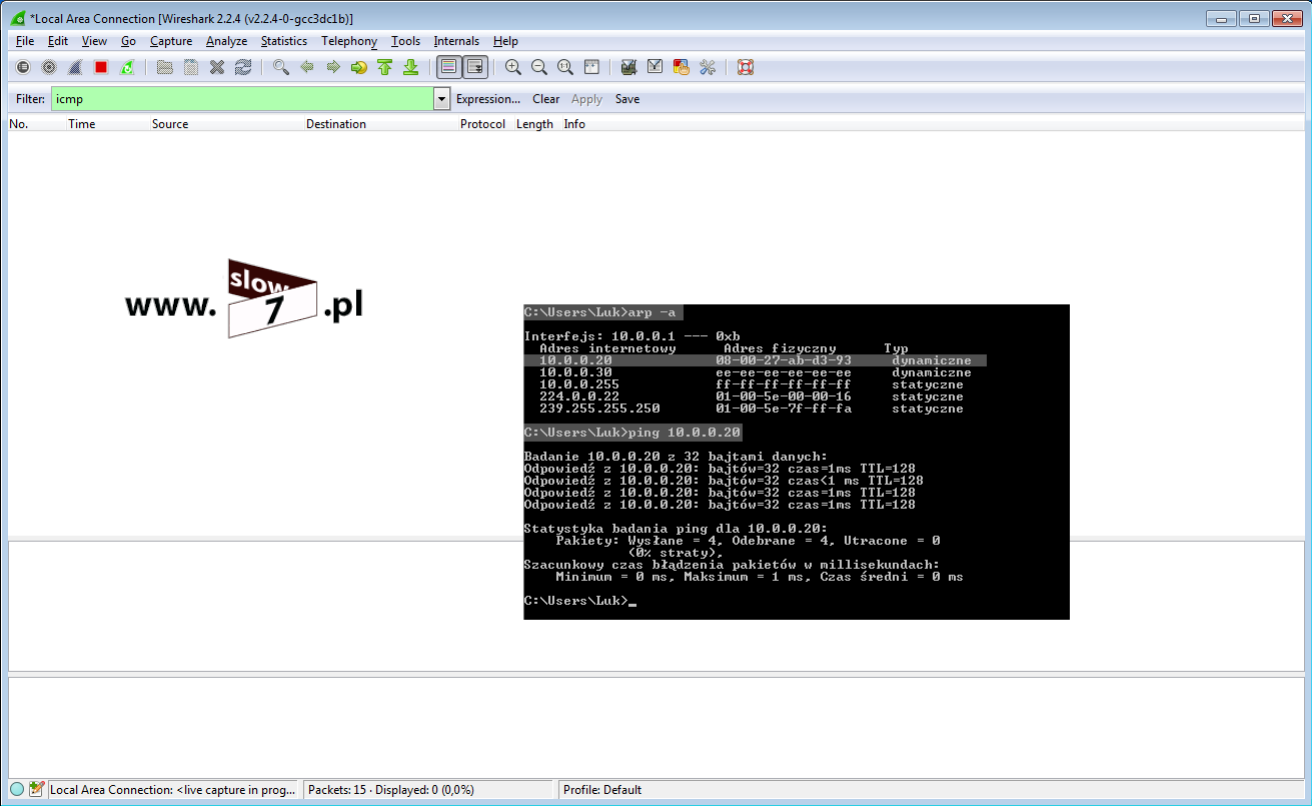
Task: Open the File menu
Action: 25,41
